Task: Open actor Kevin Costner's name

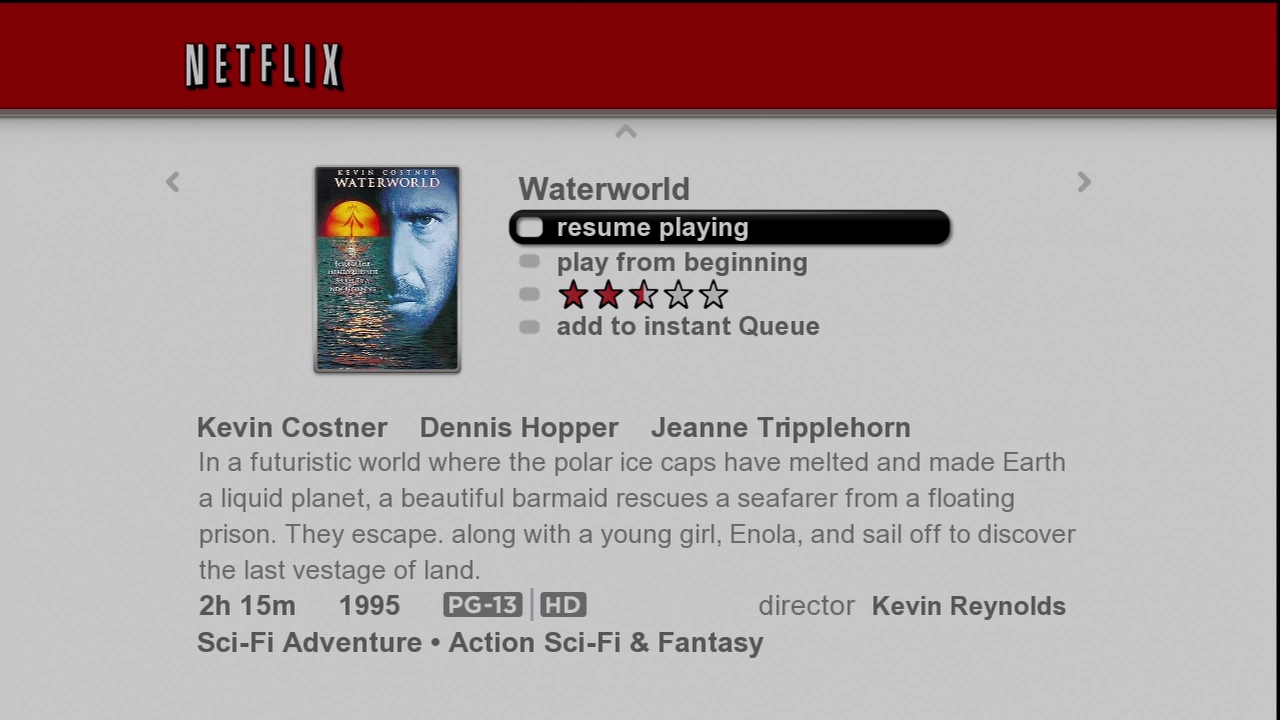Action: pyautogui.click(x=292, y=428)
